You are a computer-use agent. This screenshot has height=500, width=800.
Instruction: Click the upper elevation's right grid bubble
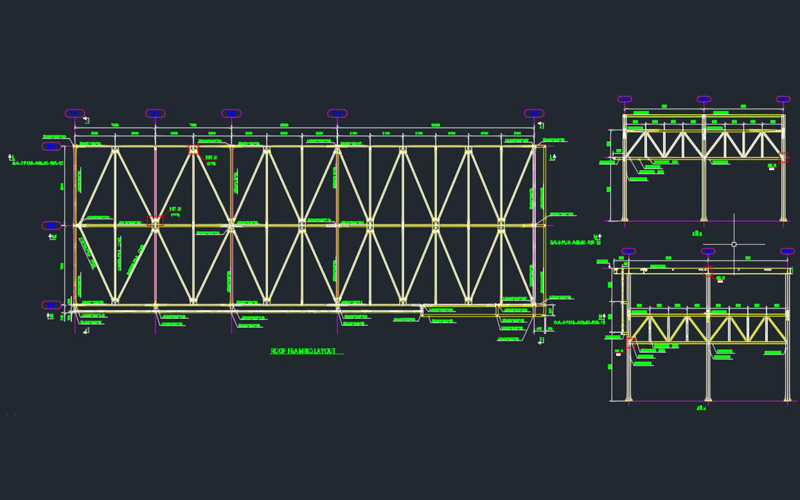tap(783, 100)
